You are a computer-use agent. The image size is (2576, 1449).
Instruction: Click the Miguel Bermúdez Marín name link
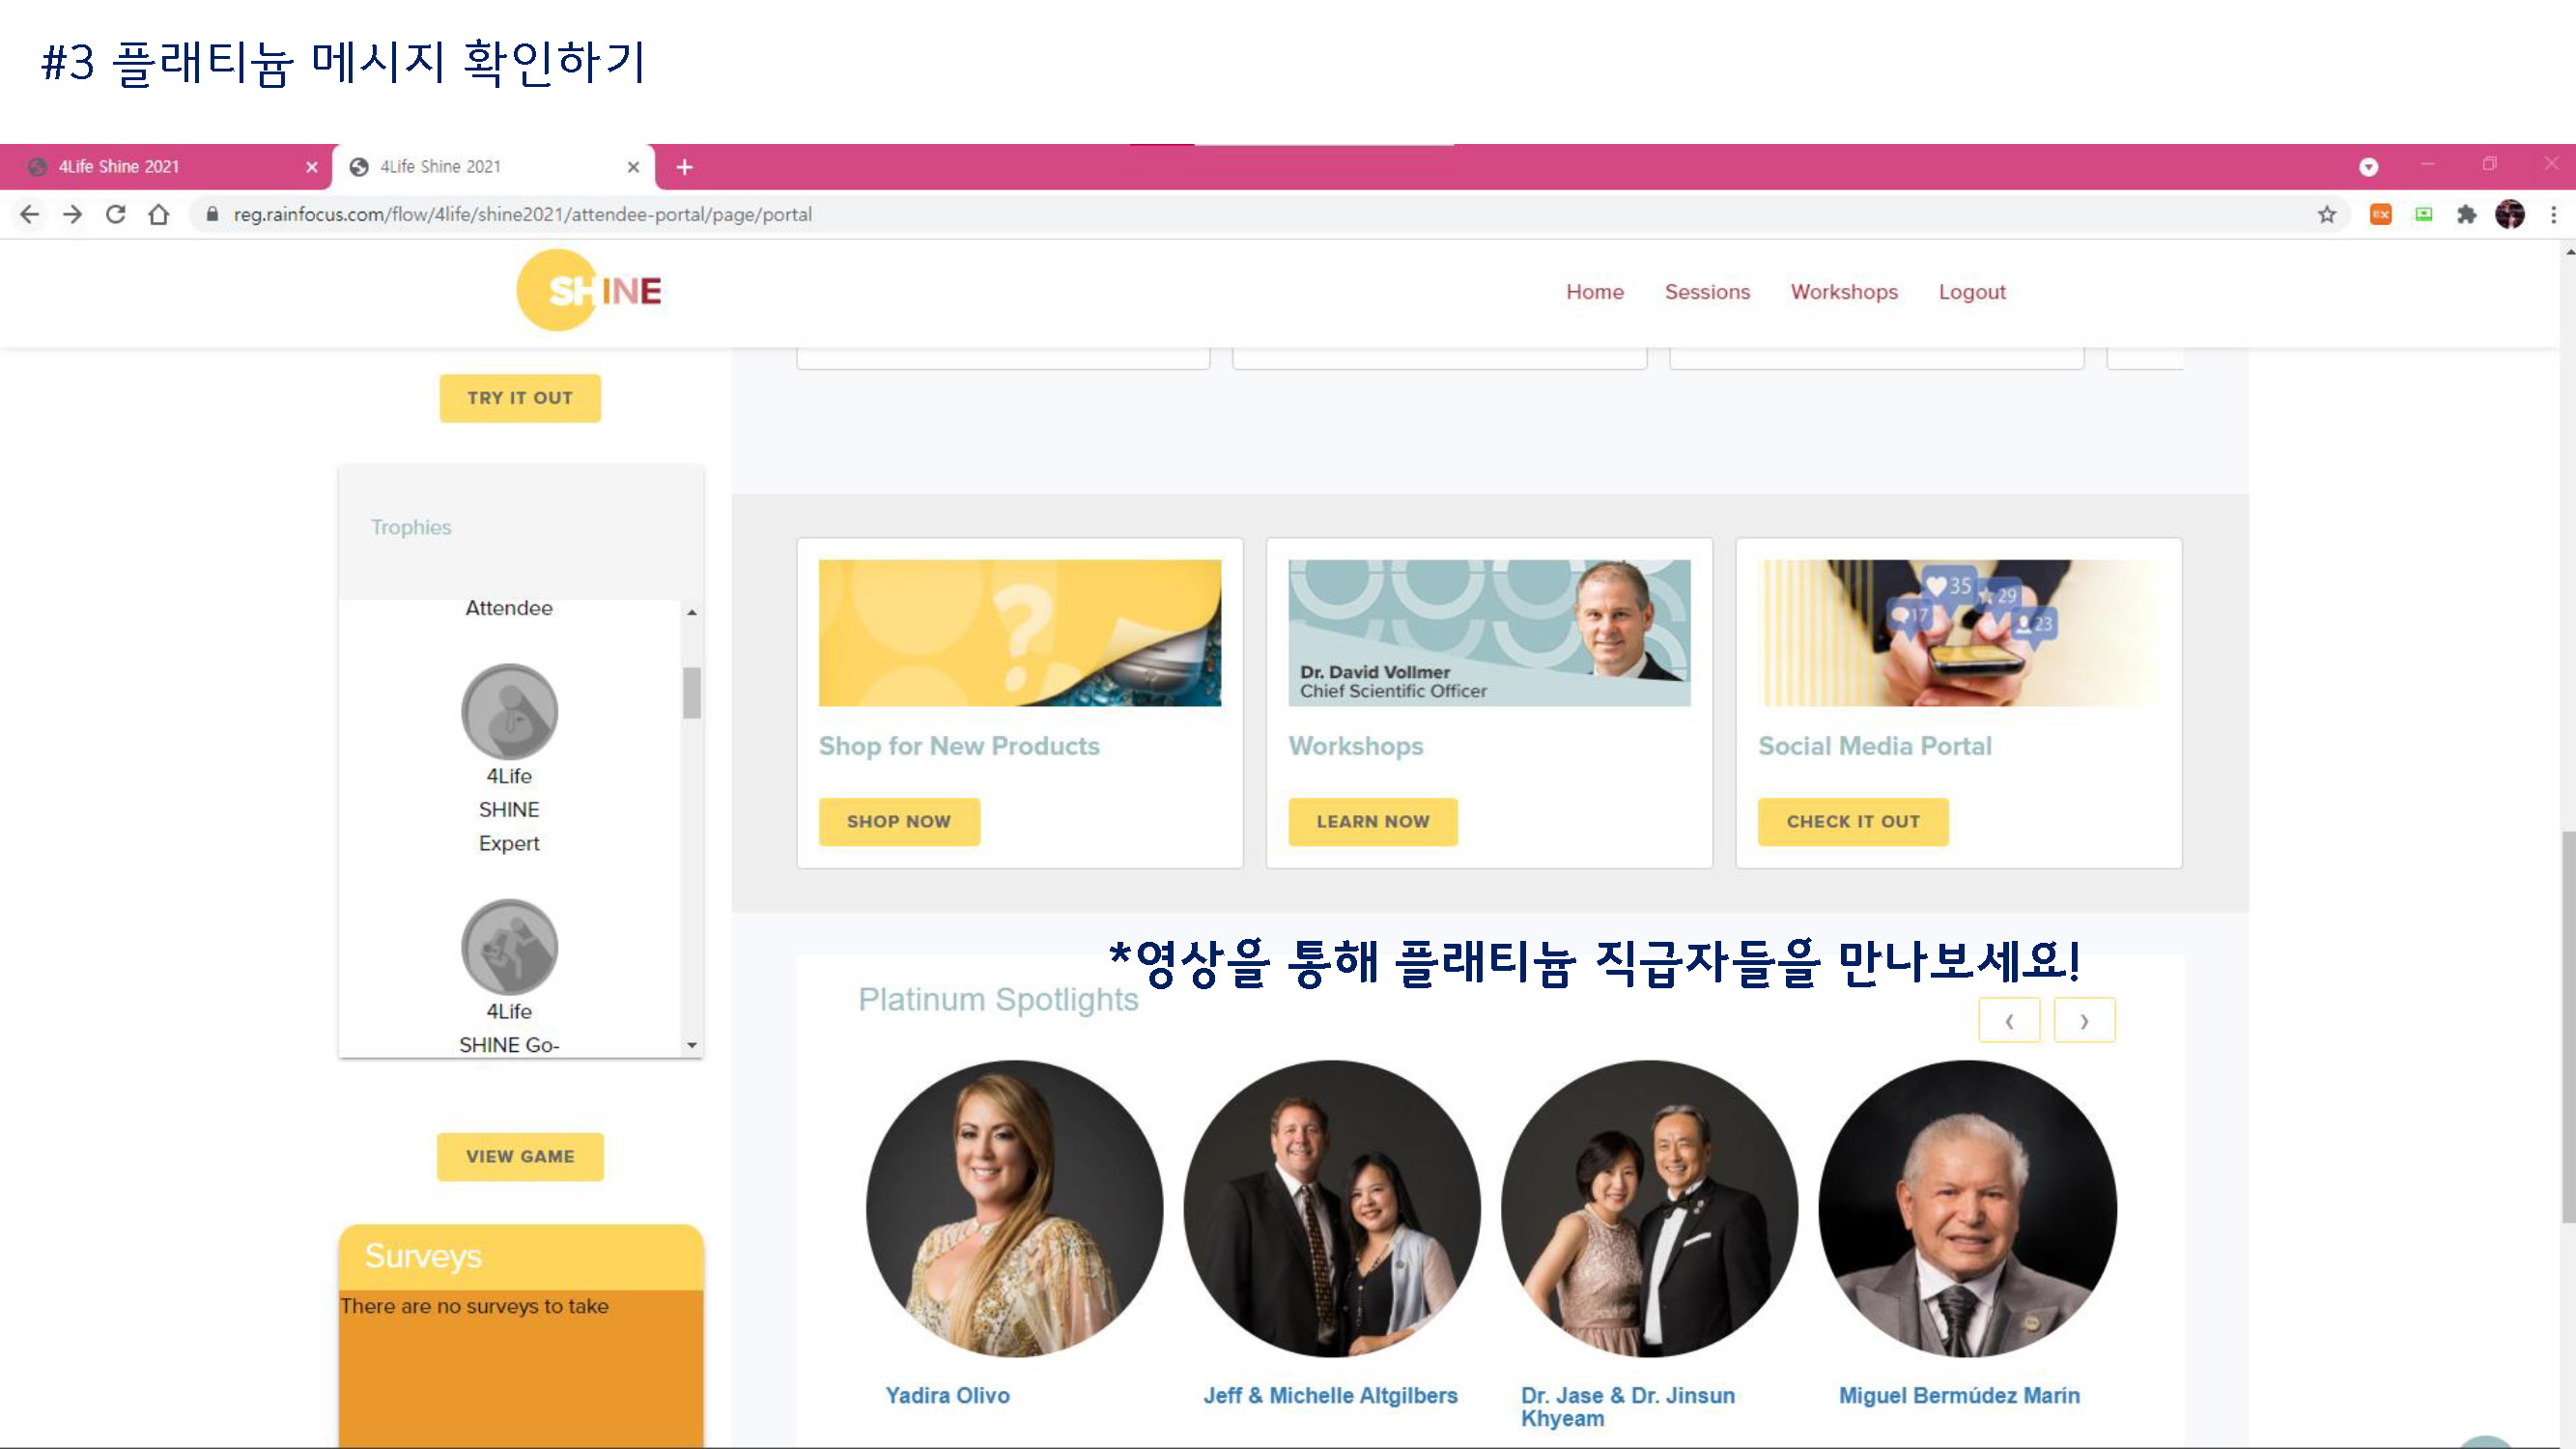pyautogui.click(x=1959, y=1396)
